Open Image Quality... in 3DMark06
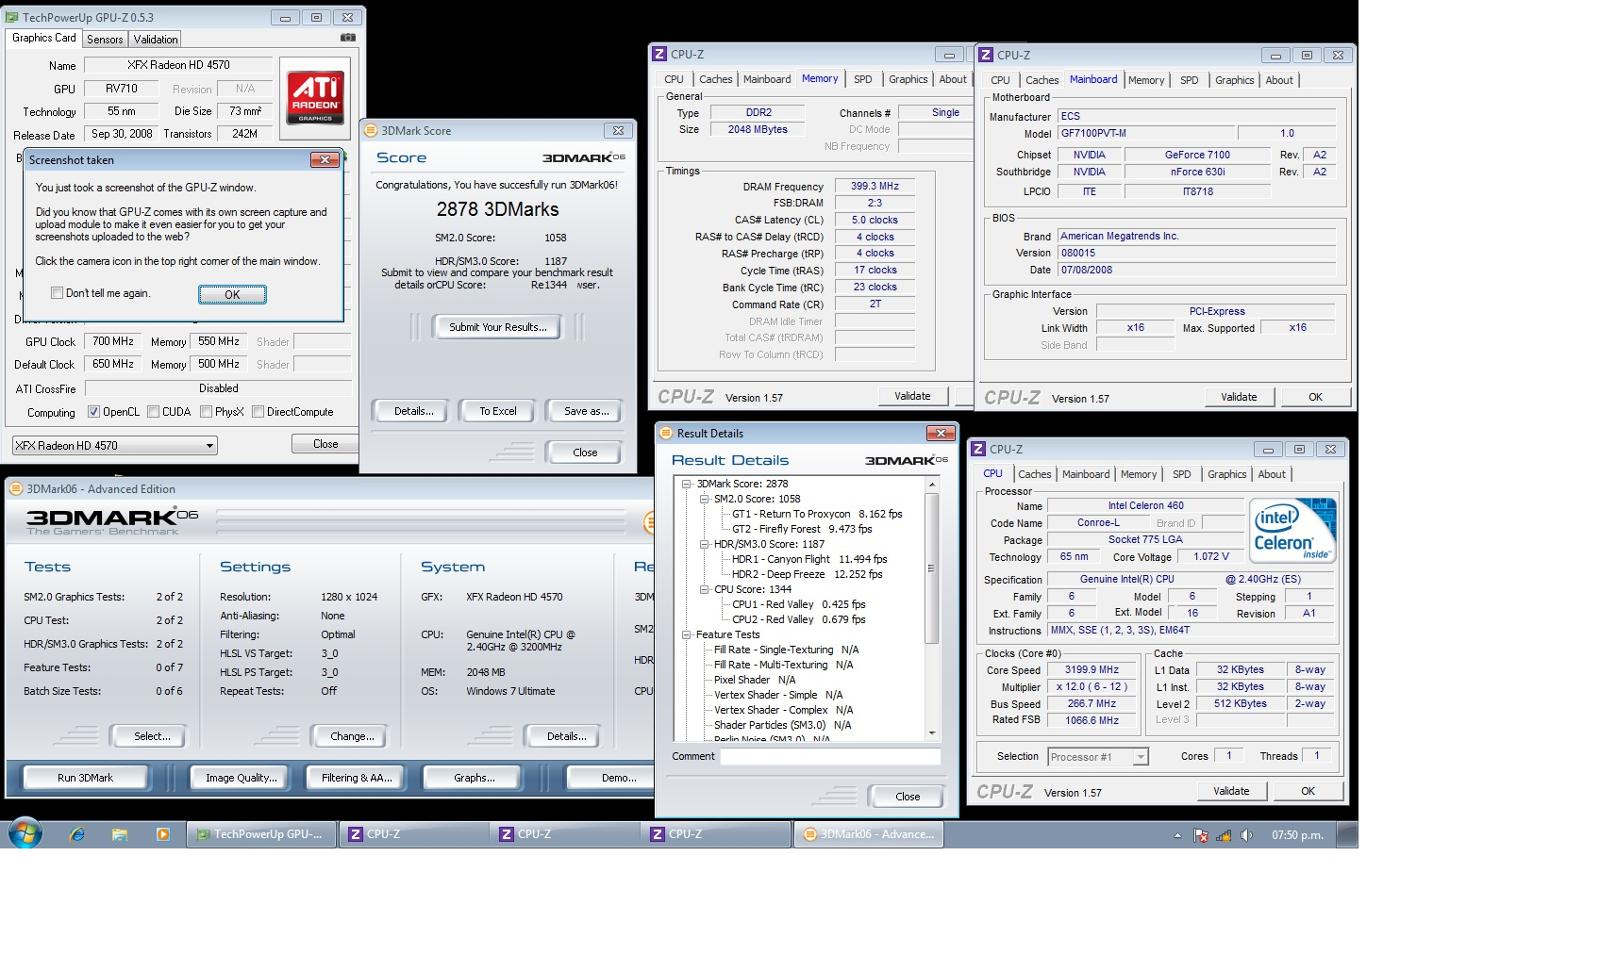Viewport: 1600px width, 971px height. [240, 777]
